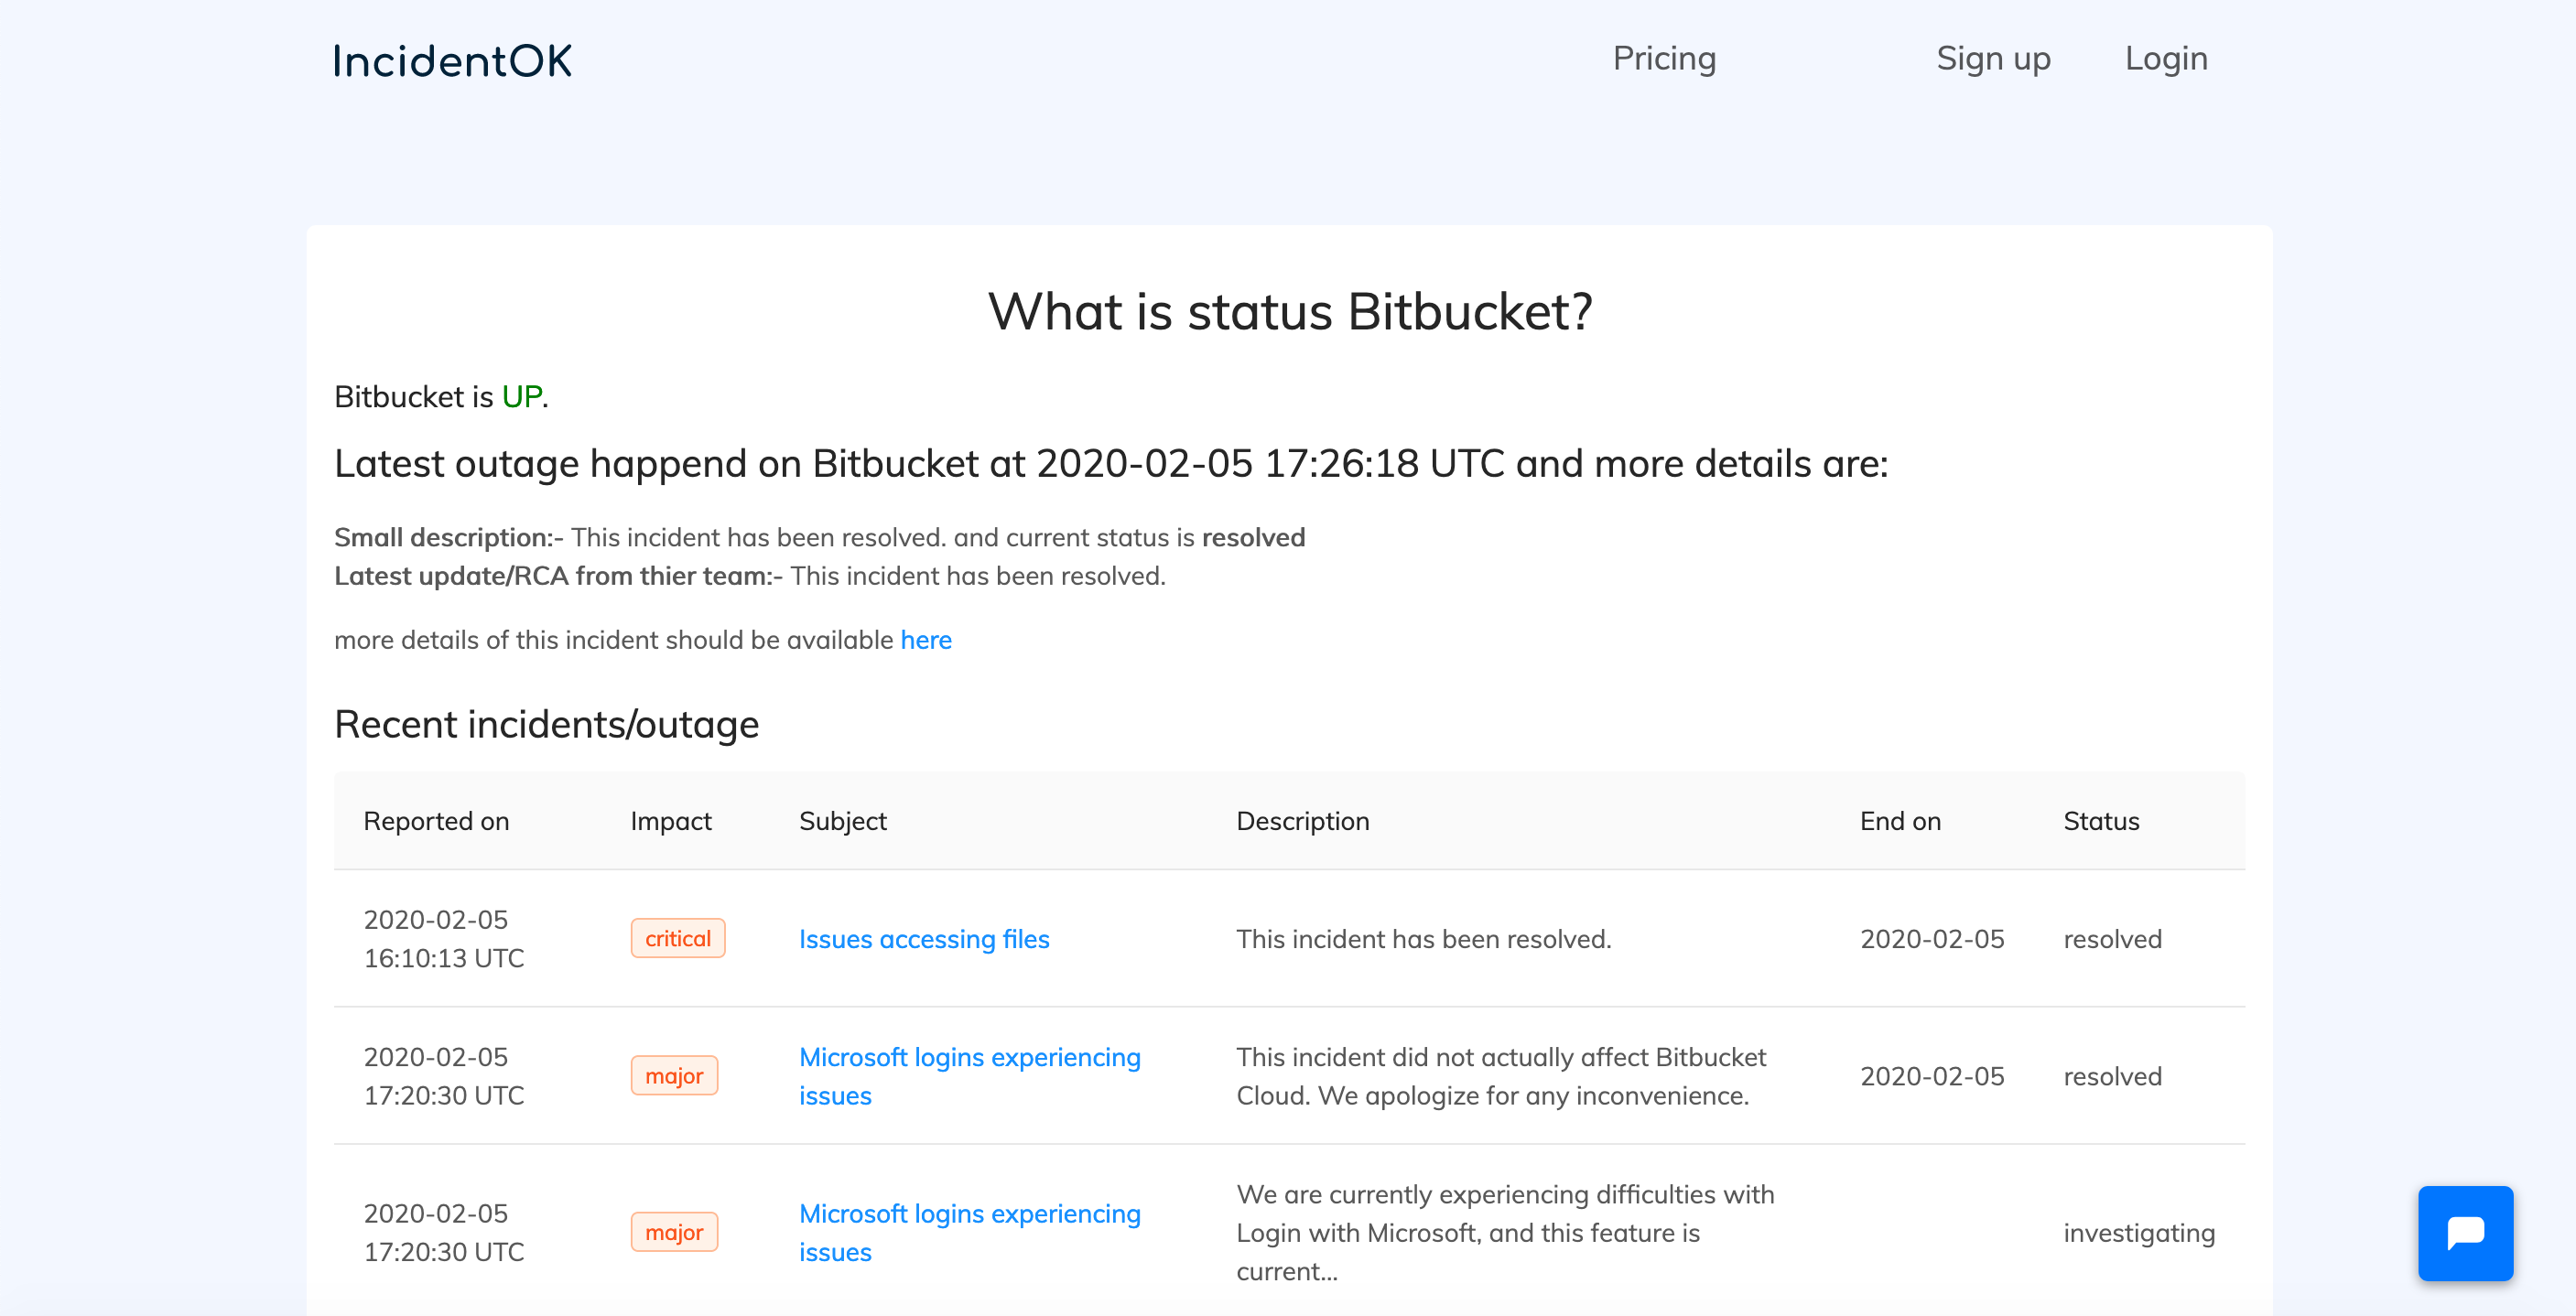Image resolution: width=2576 pixels, height=1316 pixels.
Task: Click the Description column header
Action: 1303,821
